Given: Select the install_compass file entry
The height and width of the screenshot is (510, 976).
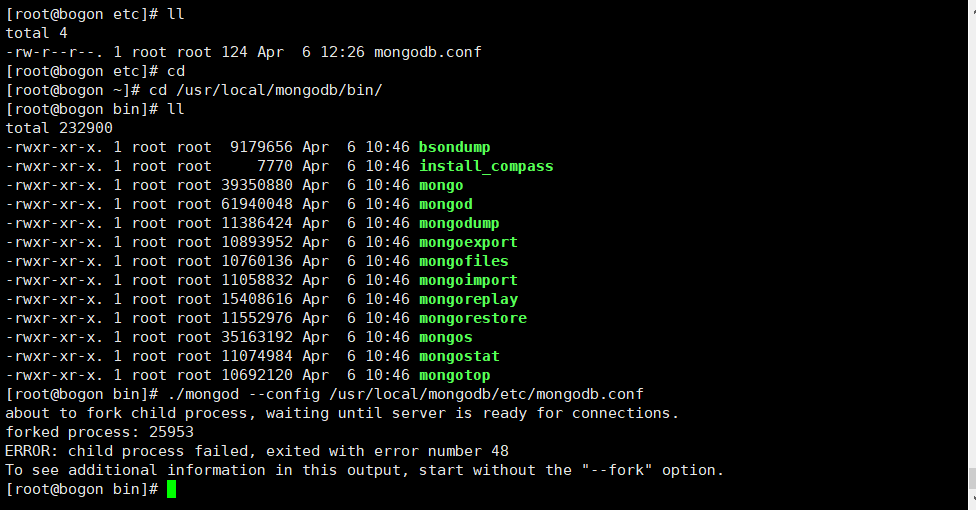Looking at the screenshot, I should pos(486,166).
